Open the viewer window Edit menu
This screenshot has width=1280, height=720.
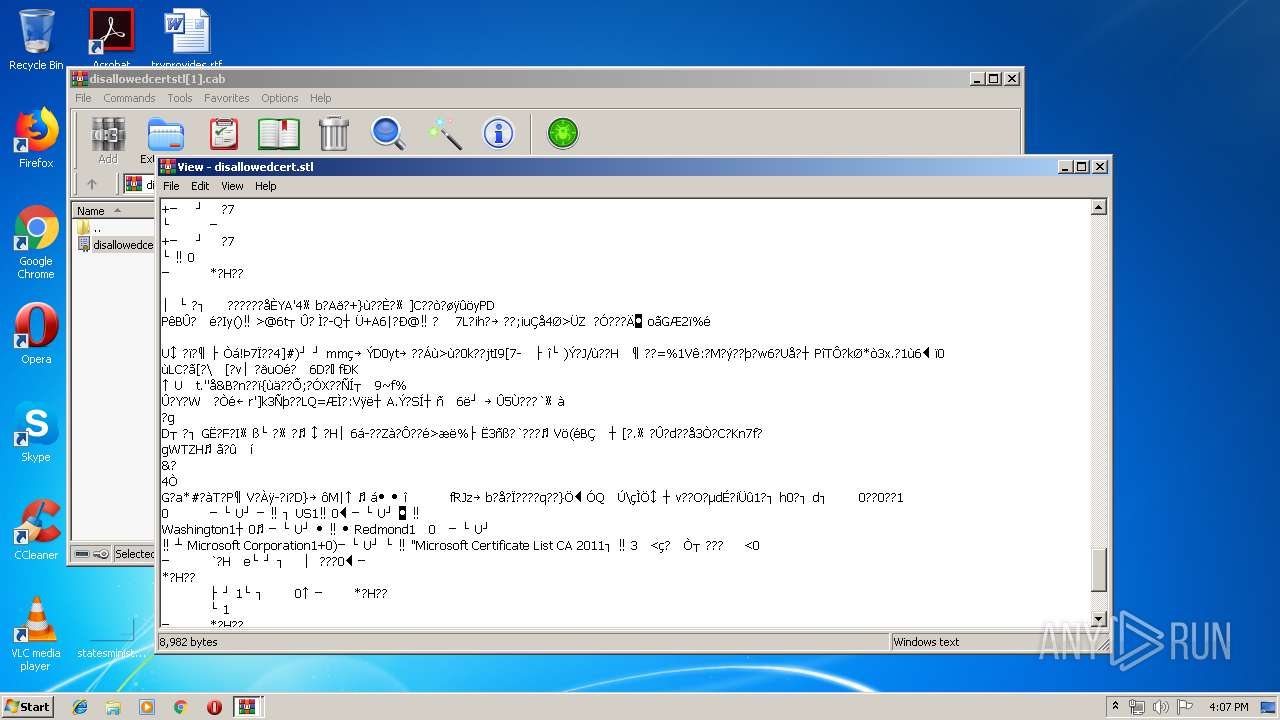click(200, 186)
